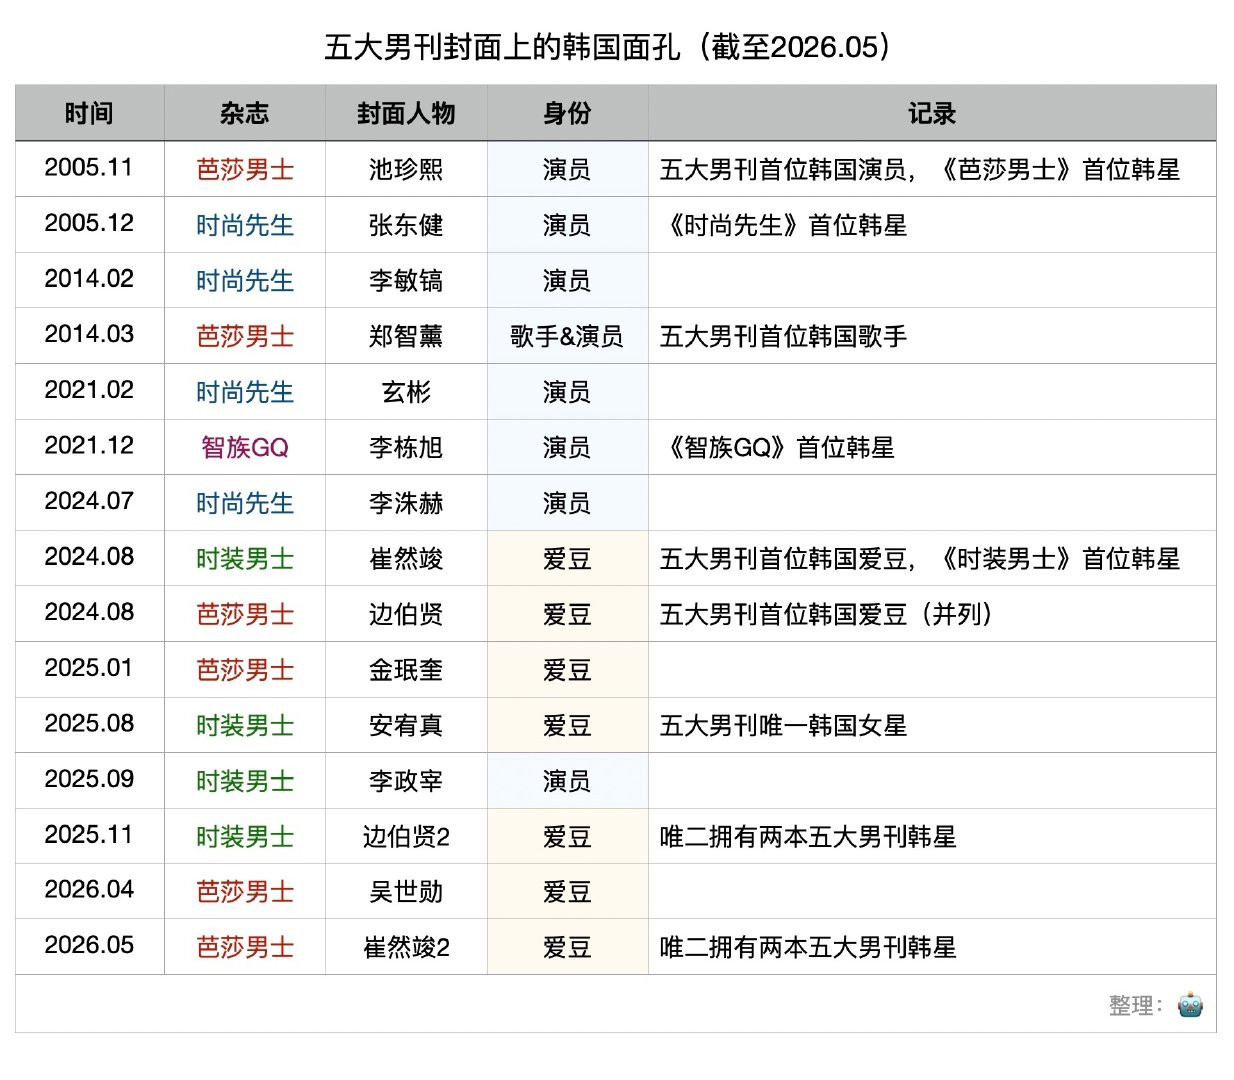The height and width of the screenshot is (1080, 1234).
Task: Click the date cell 2005.11
Action: 89,168
